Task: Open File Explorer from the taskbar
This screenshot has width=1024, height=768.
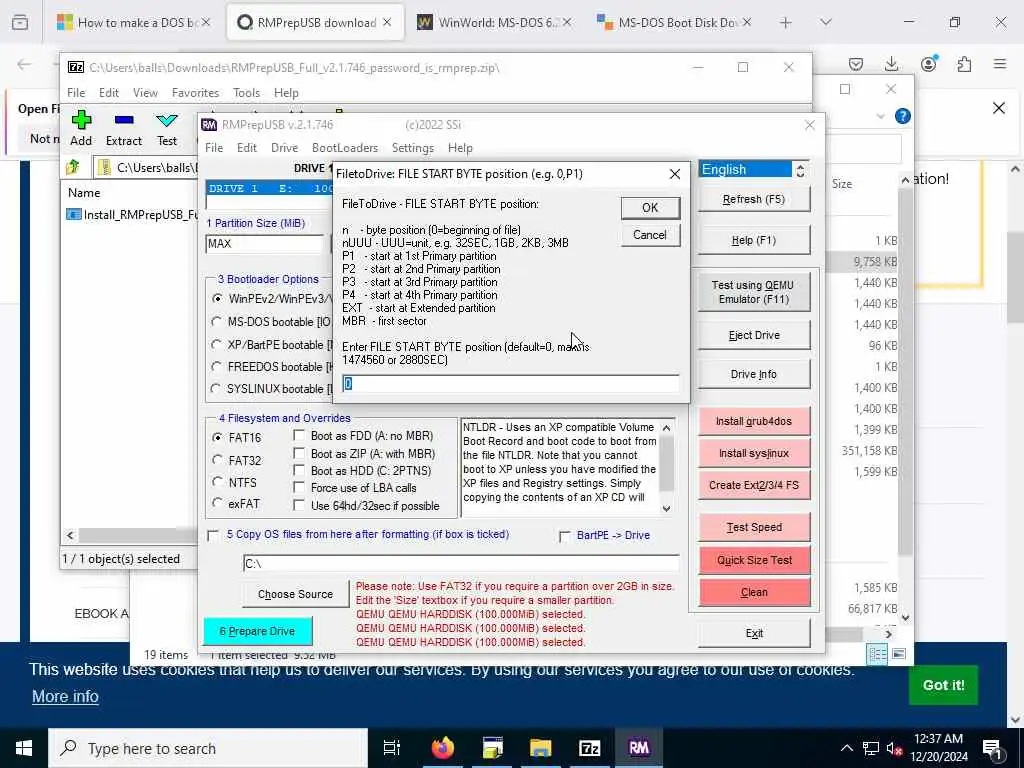Action: pyautogui.click(x=541, y=748)
